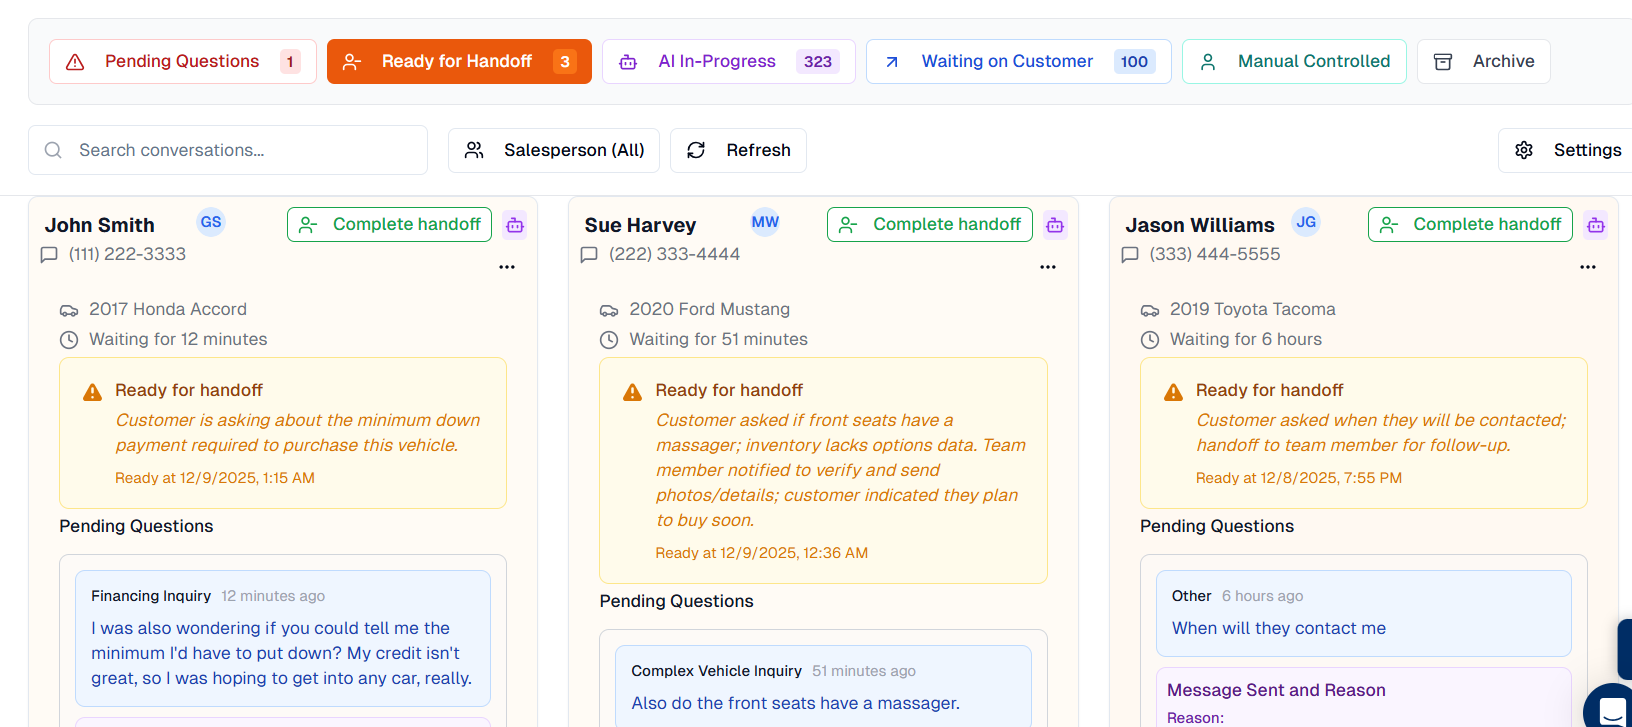This screenshot has width=1632, height=727.
Task: Click the AI robot icon on Sue Harvey's card
Action: pyautogui.click(x=1055, y=225)
